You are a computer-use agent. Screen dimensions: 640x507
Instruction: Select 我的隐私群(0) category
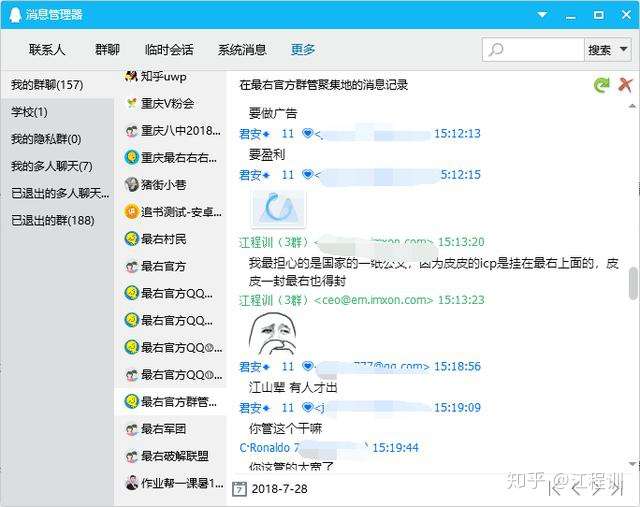point(57,139)
